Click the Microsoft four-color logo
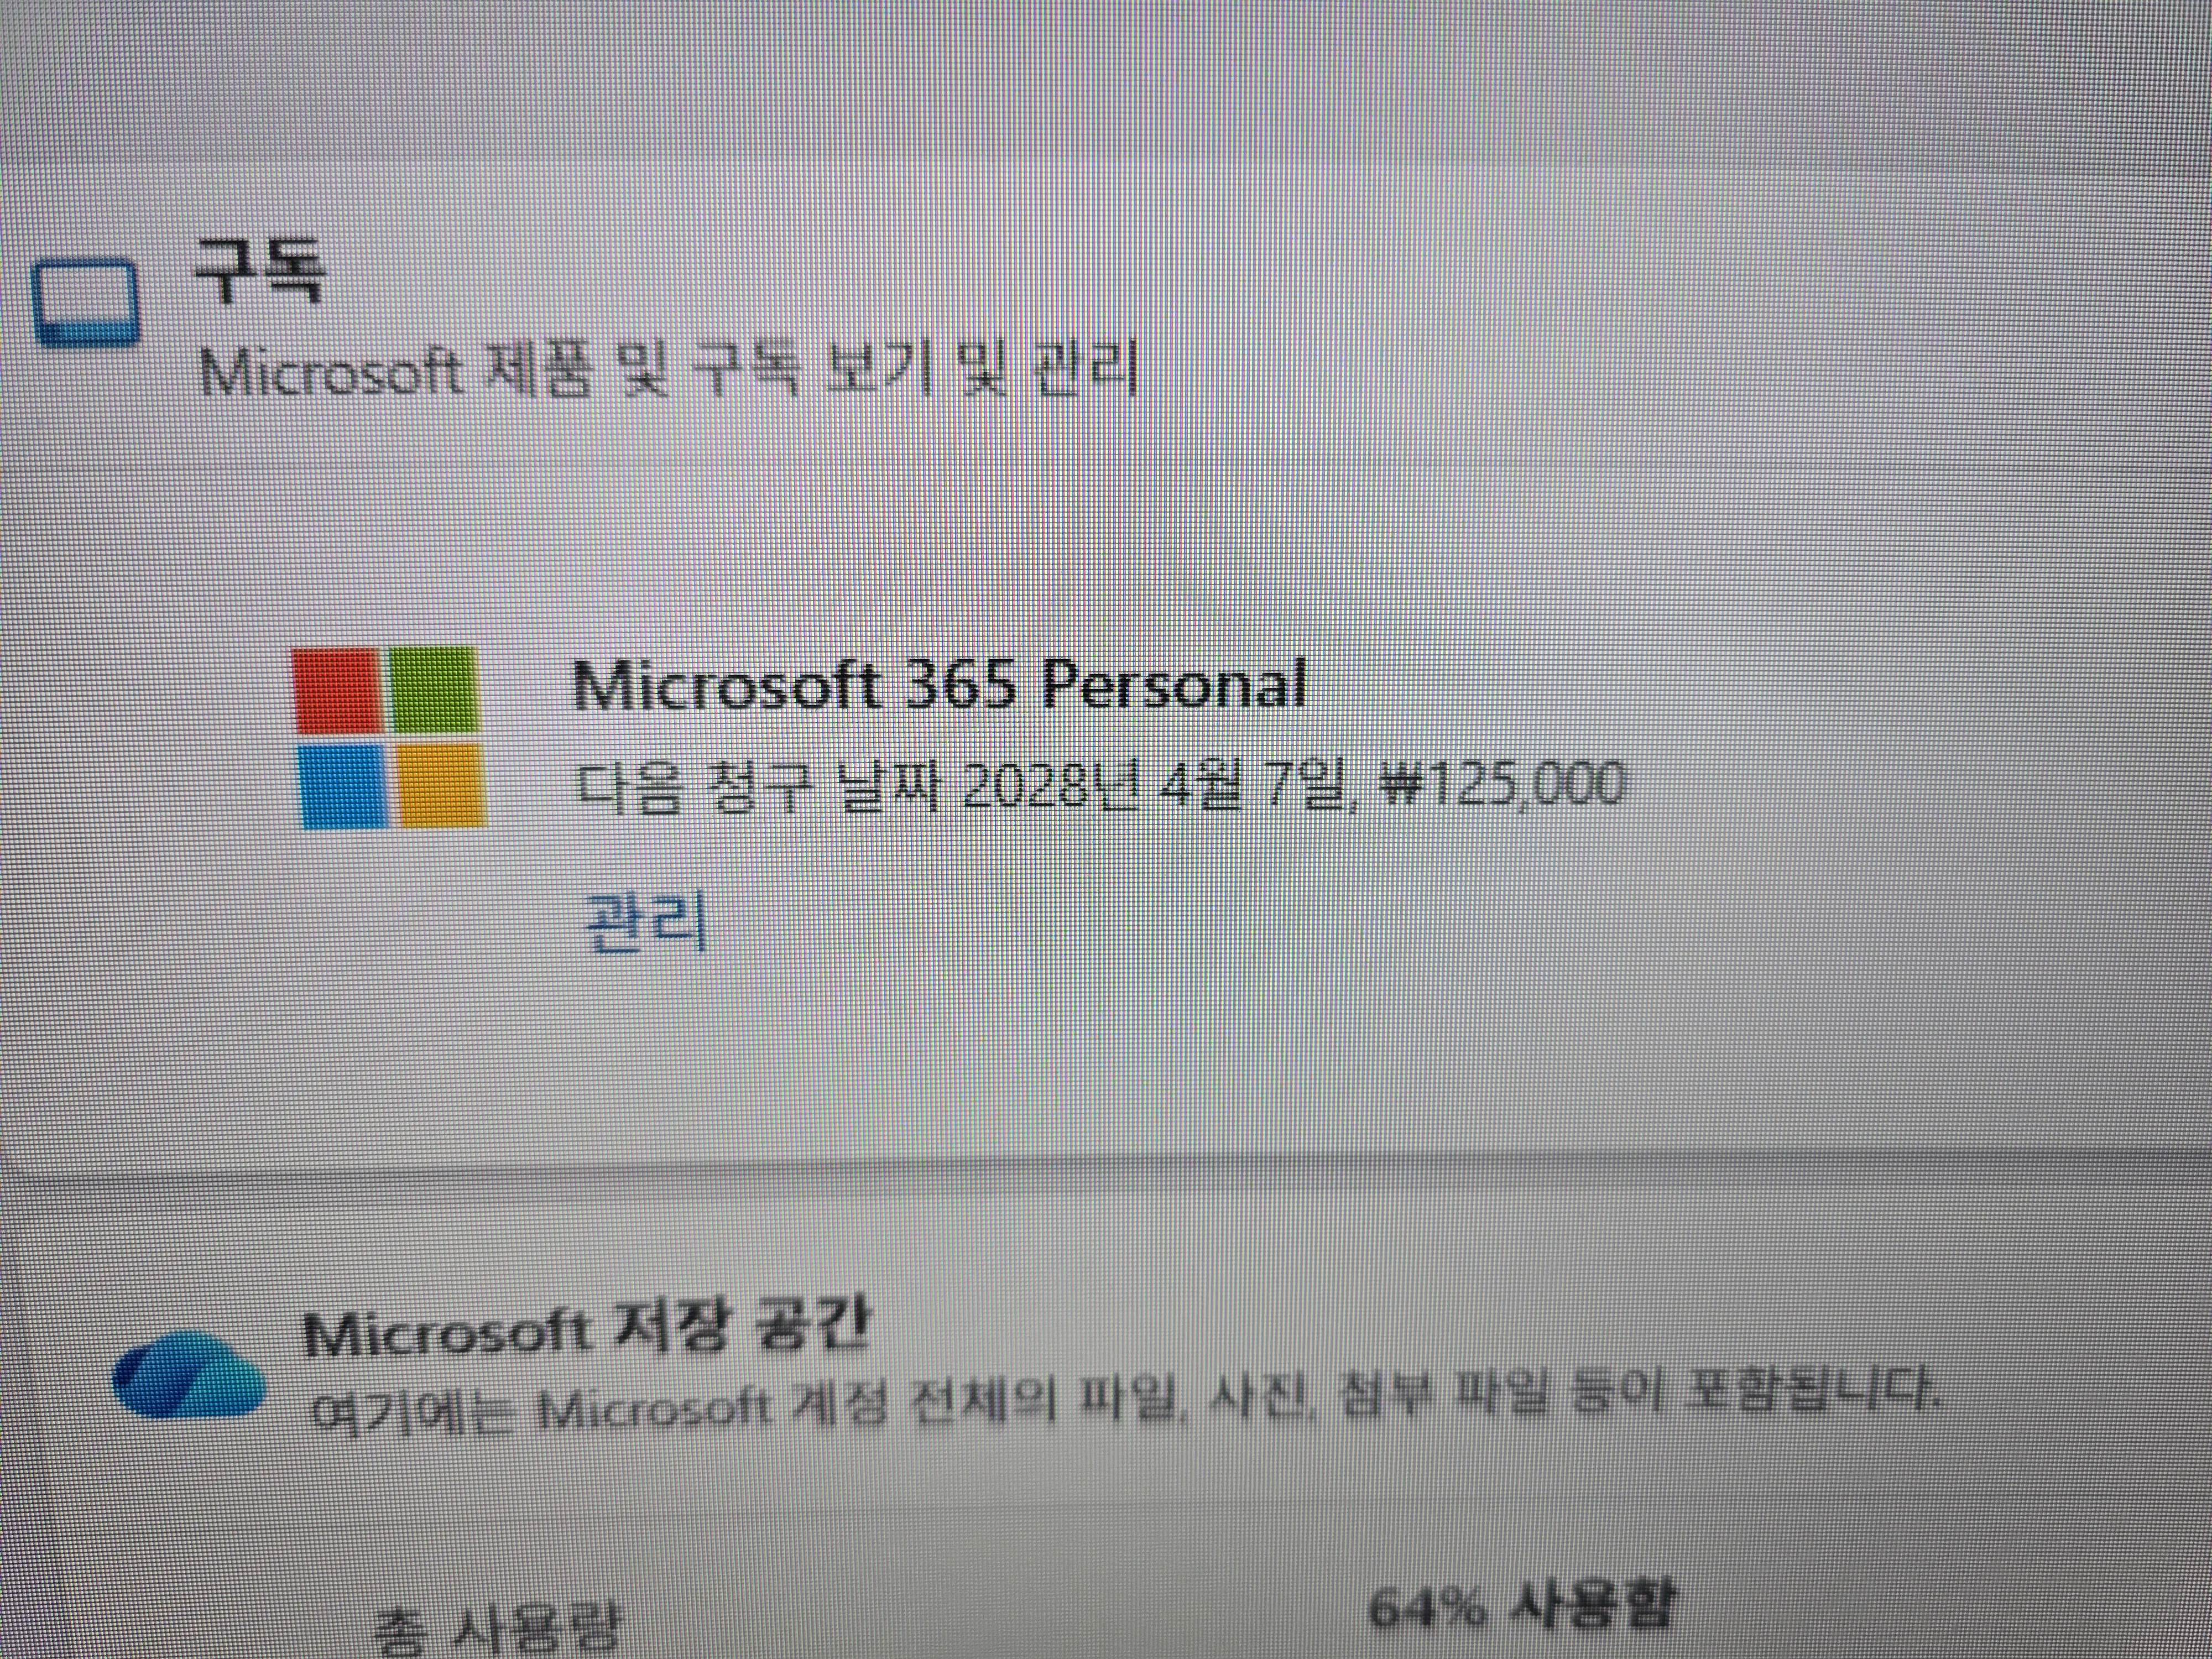 [389, 737]
